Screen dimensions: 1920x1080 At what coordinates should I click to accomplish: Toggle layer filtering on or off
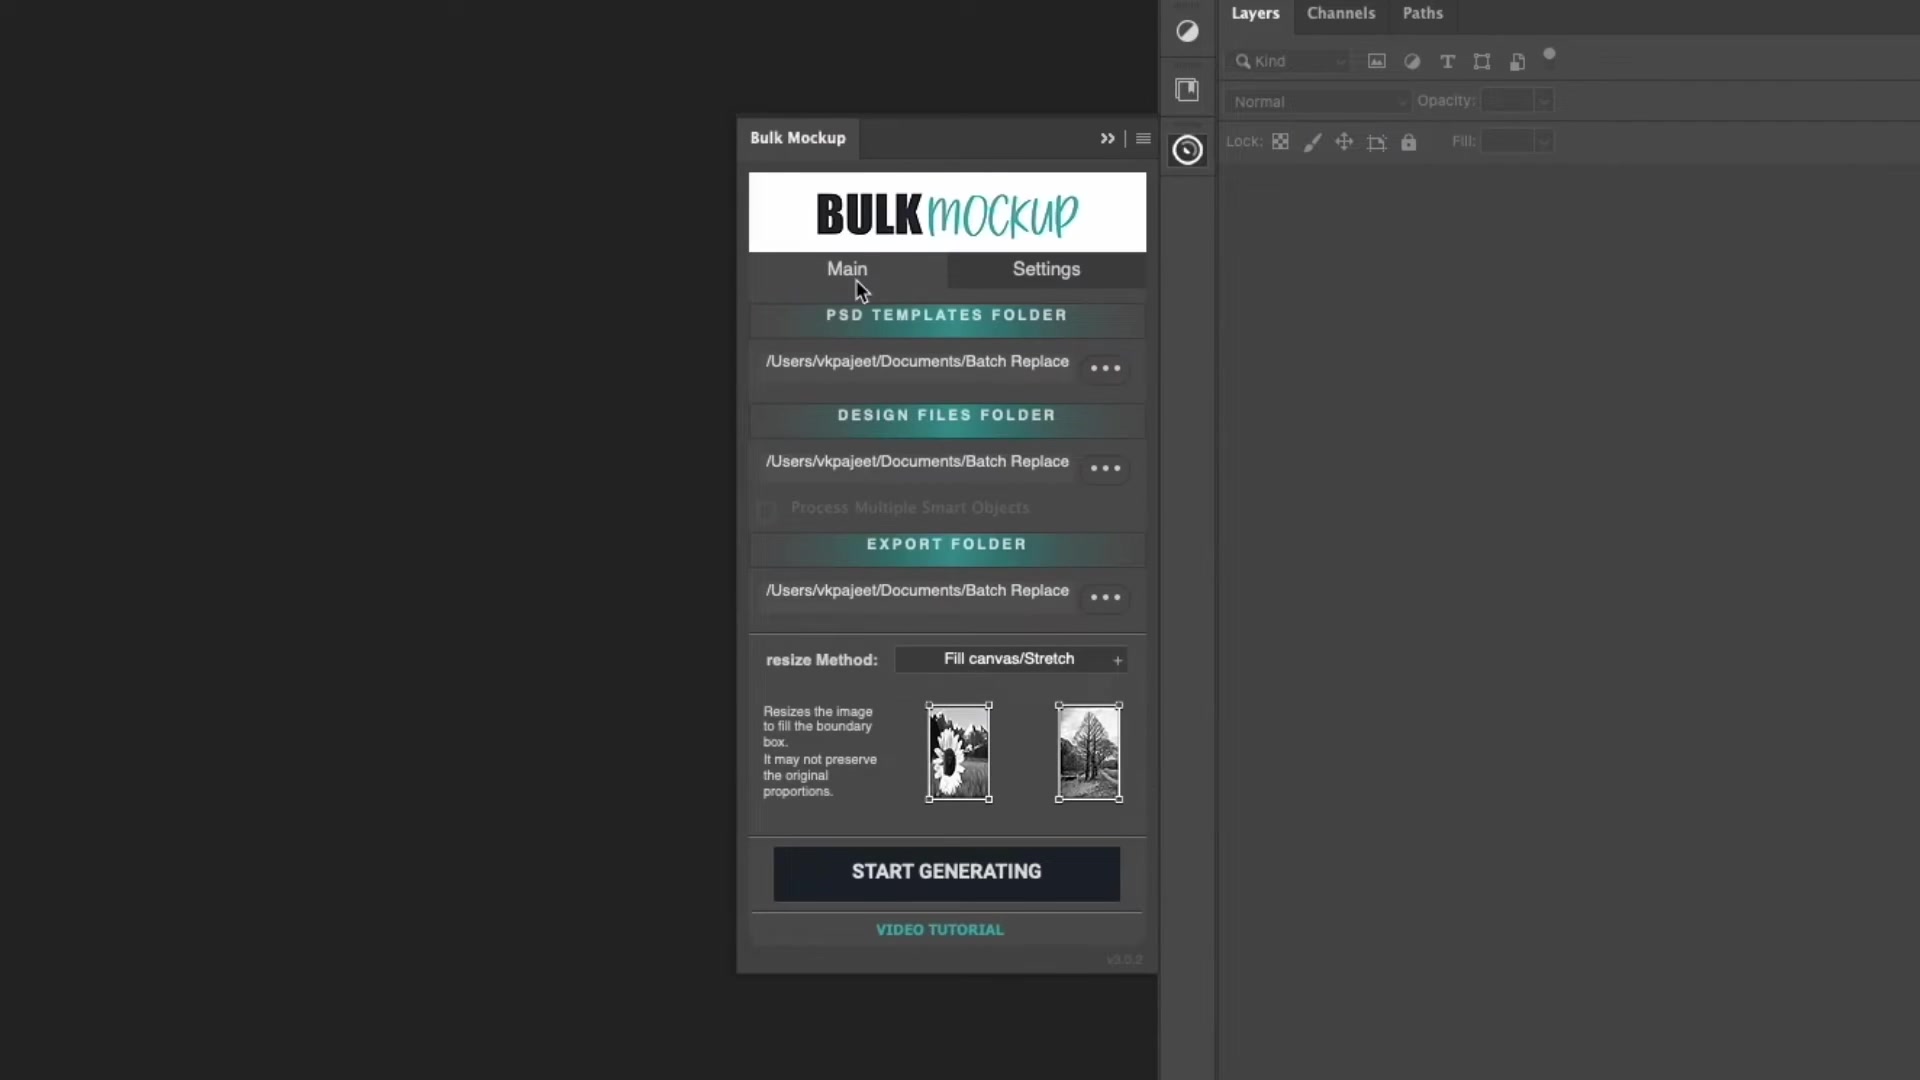1551,56
